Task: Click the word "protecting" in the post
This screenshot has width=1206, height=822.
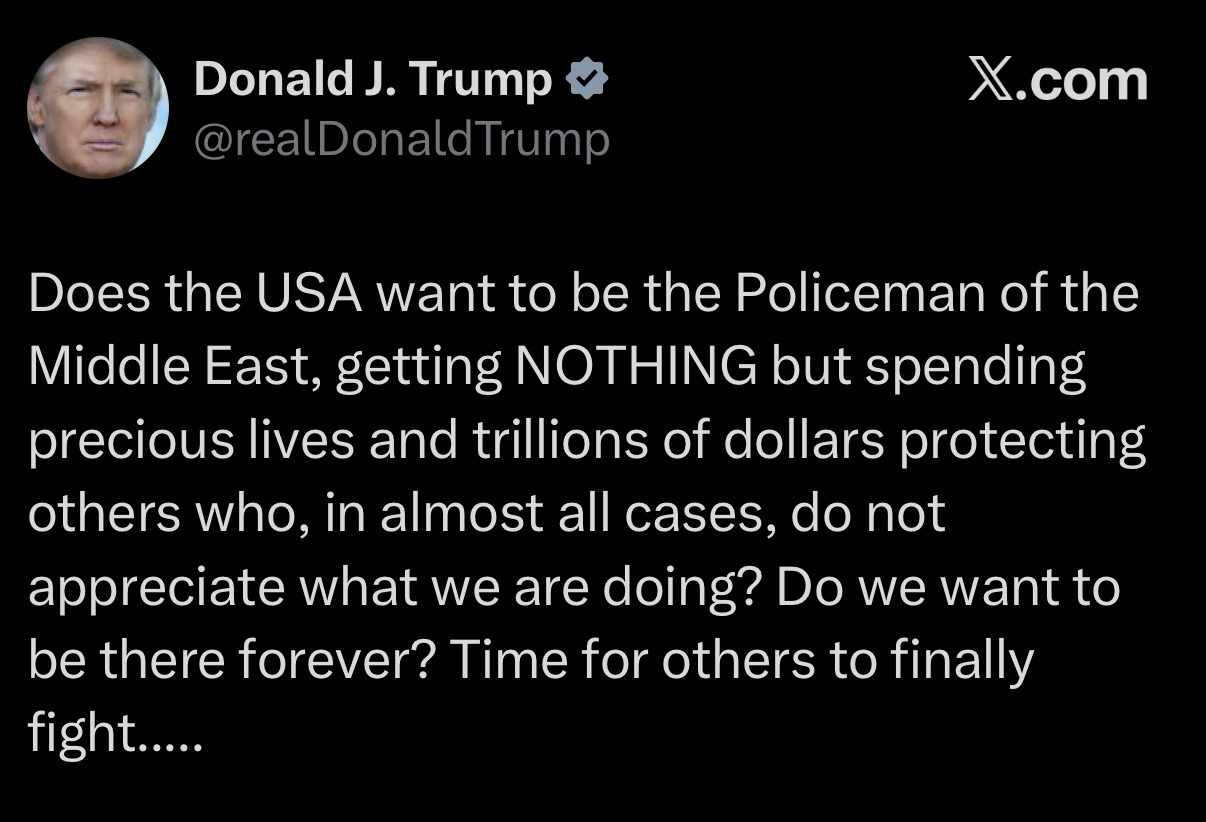Action: click(1021, 441)
